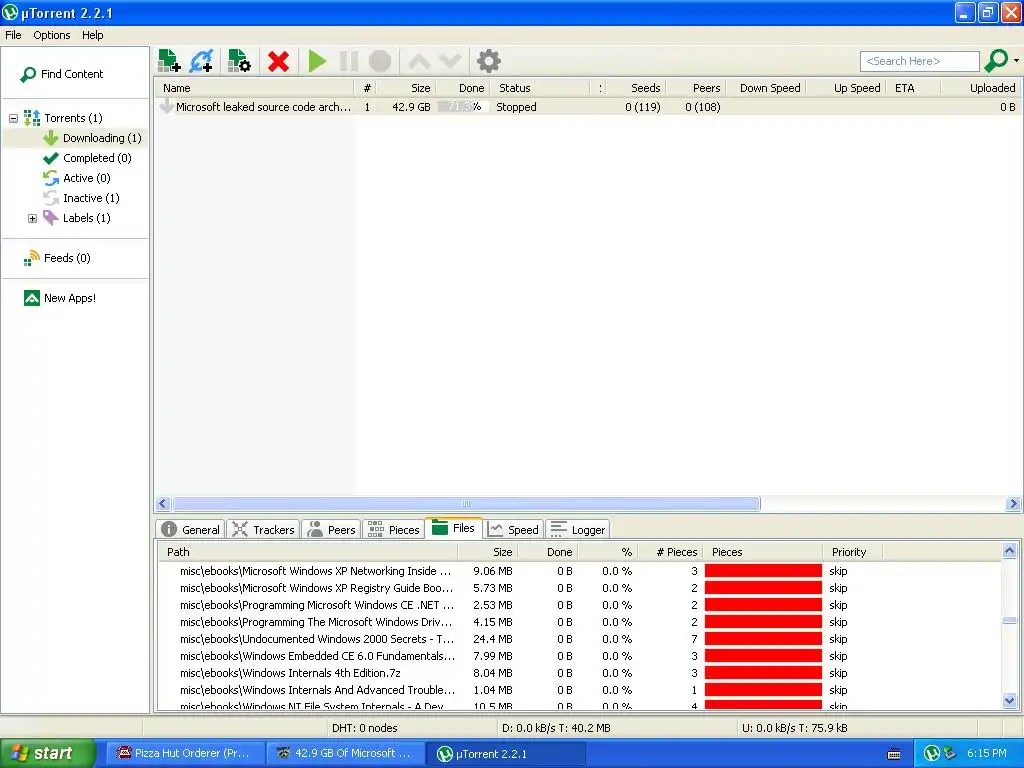Click the Stop toolbar icon

(x=380, y=61)
